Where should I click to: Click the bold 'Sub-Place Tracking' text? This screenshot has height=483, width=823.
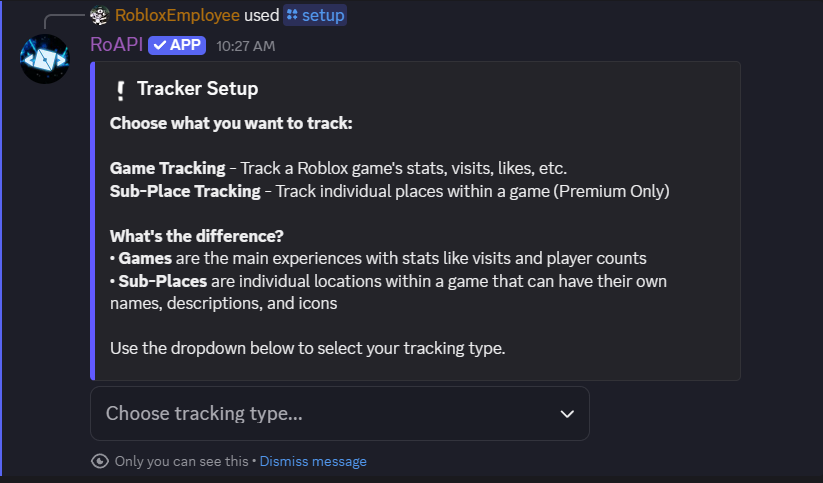185,191
